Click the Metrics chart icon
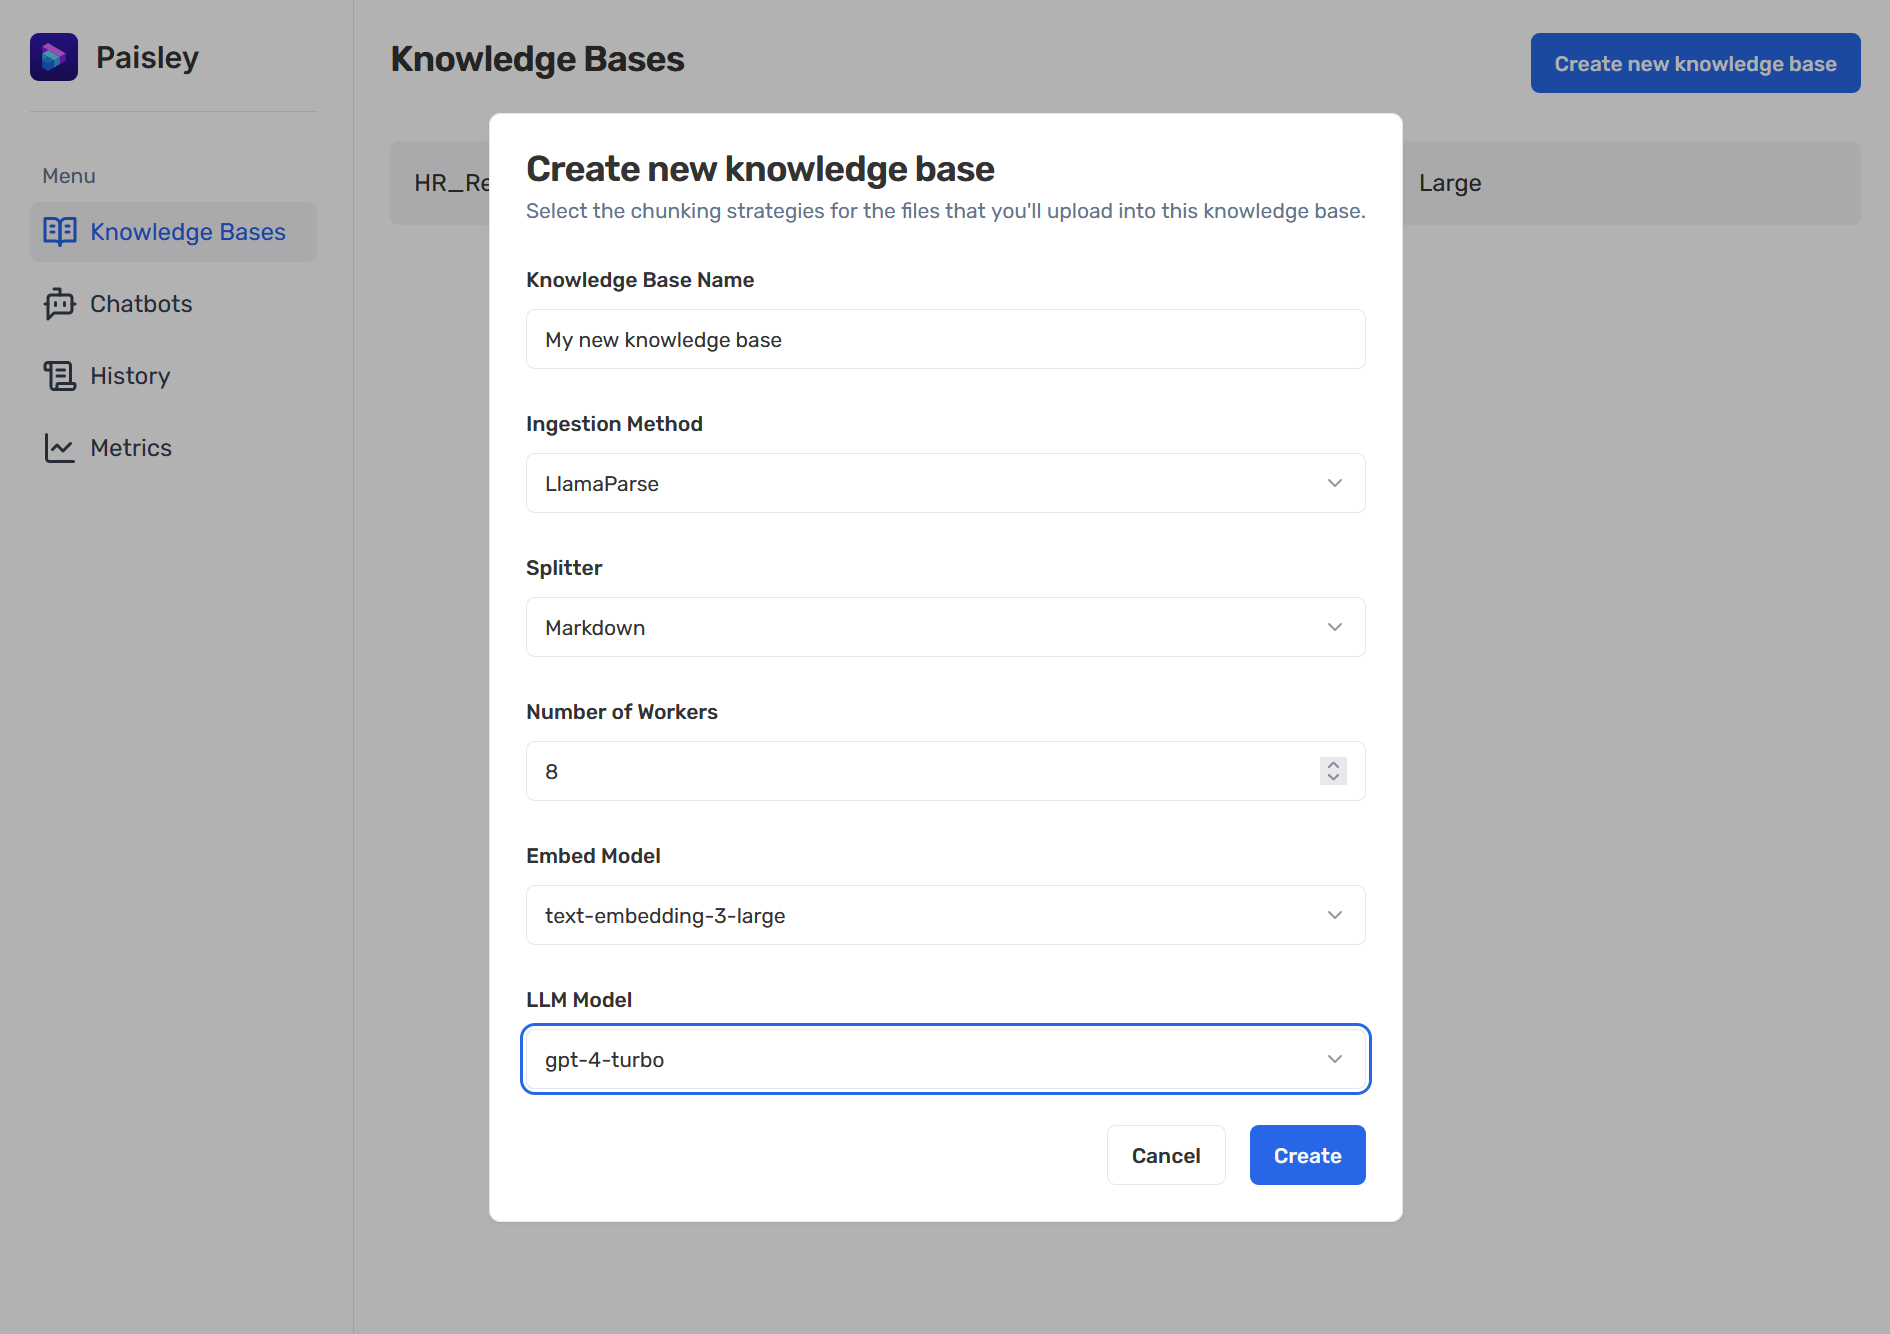This screenshot has height=1334, width=1890. (60, 448)
